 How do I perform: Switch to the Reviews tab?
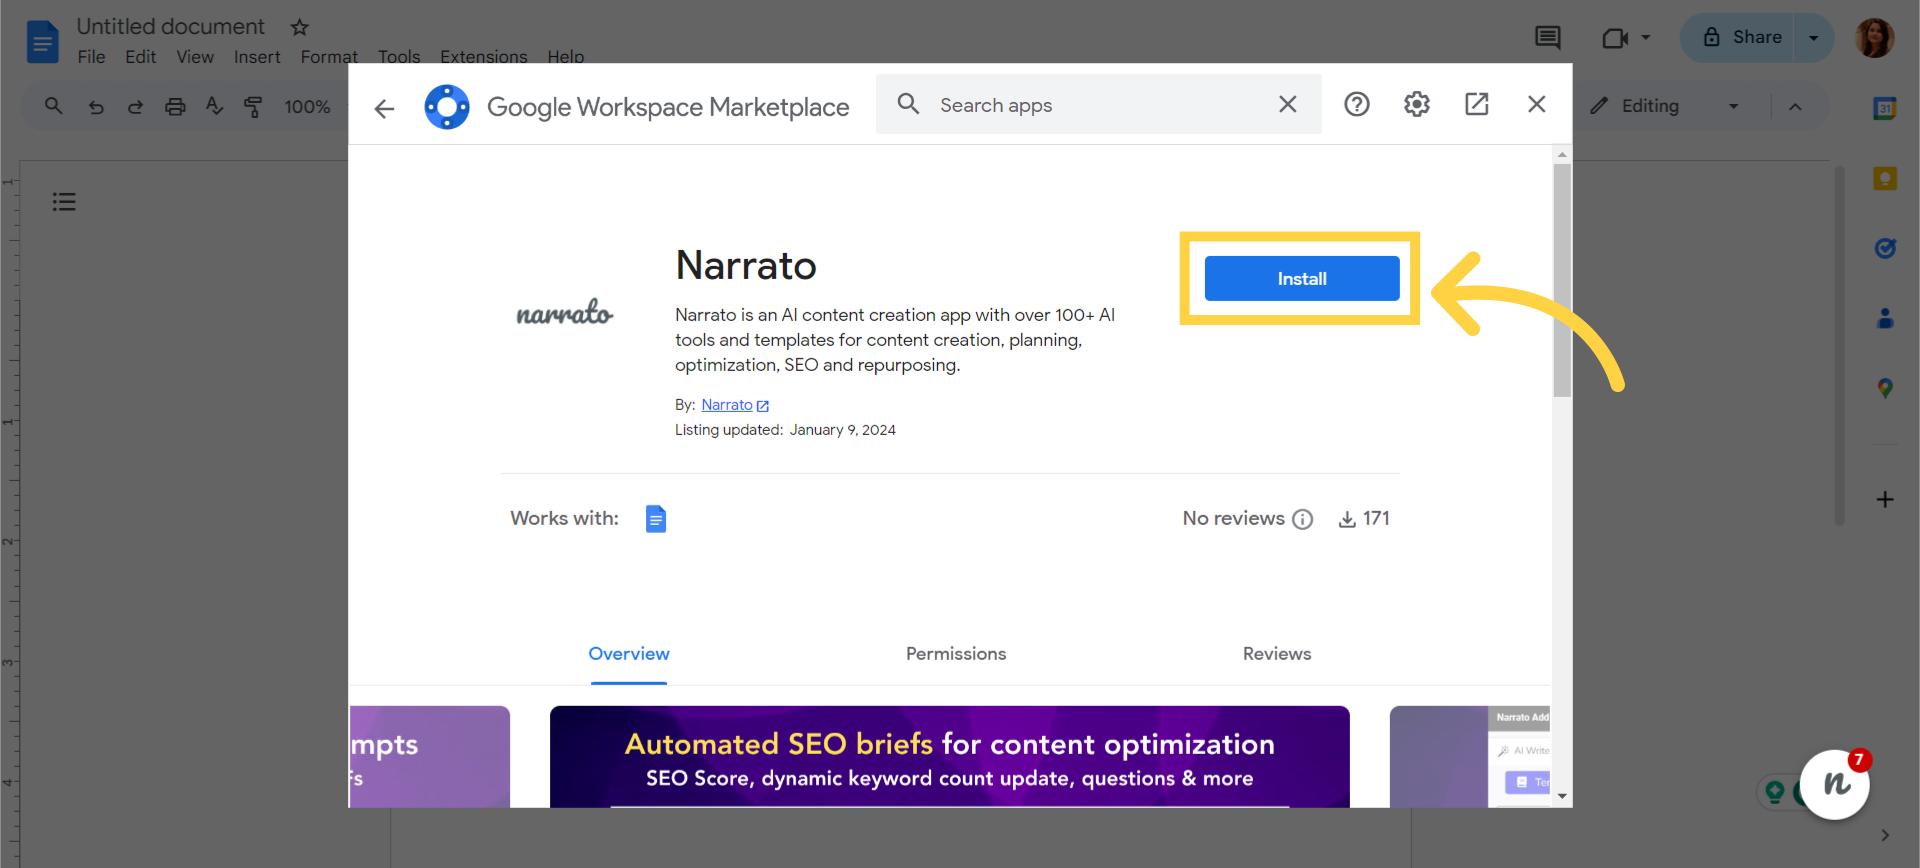pyautogui.click(x=1277, y=654)
